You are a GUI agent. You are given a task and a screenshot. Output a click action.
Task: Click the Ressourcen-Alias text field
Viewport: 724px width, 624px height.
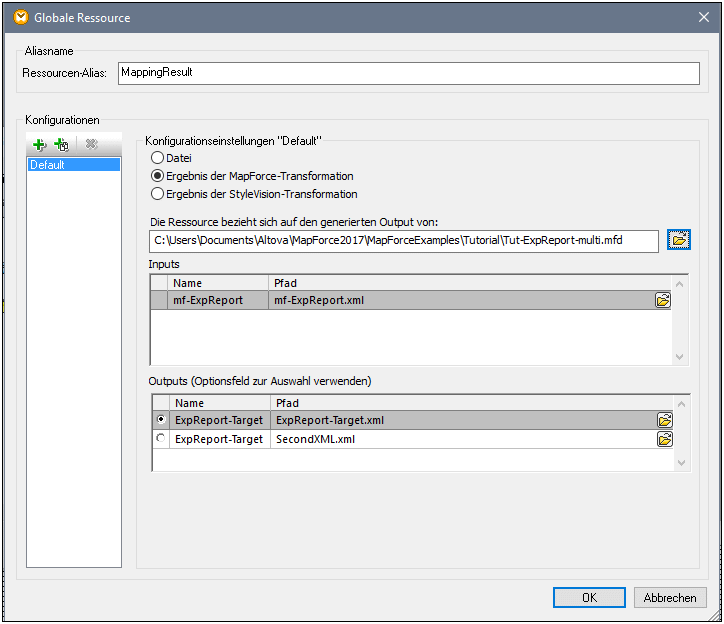click(408, 73)
